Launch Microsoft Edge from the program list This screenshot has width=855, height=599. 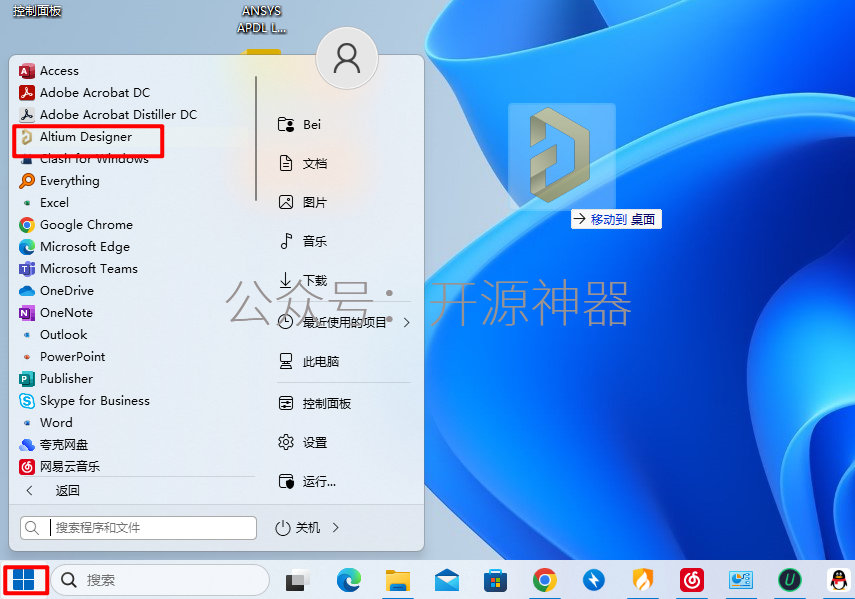coord(75,247)
